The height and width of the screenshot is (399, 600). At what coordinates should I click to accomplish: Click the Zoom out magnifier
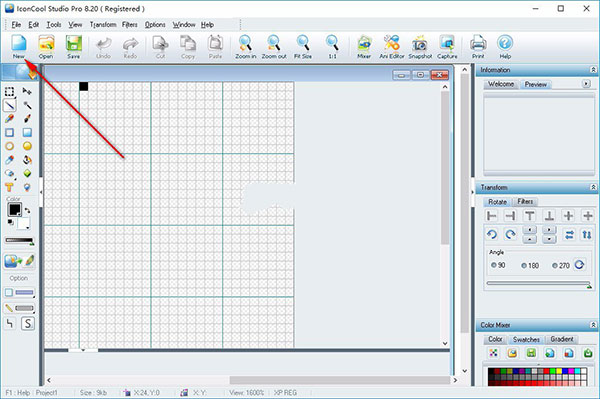tap(274, 46)
